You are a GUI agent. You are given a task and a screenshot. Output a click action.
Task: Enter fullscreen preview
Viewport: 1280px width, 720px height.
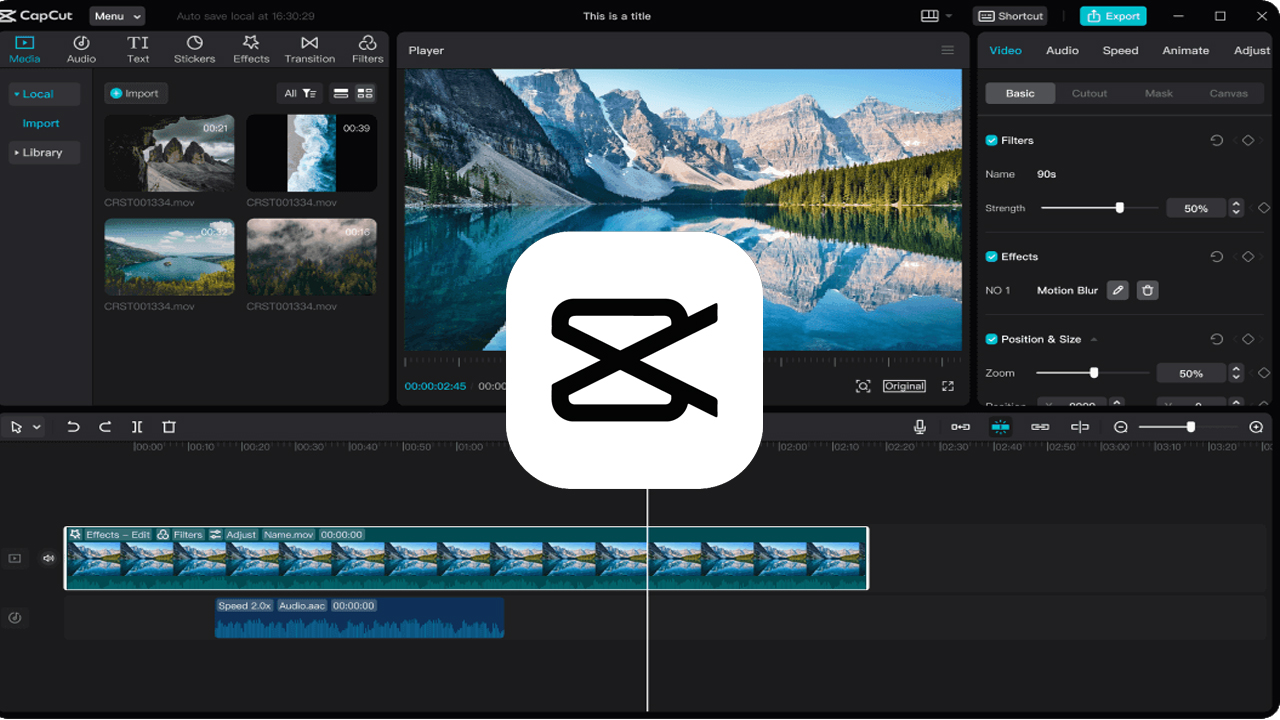pyautogui.click(x=948, y=386)
